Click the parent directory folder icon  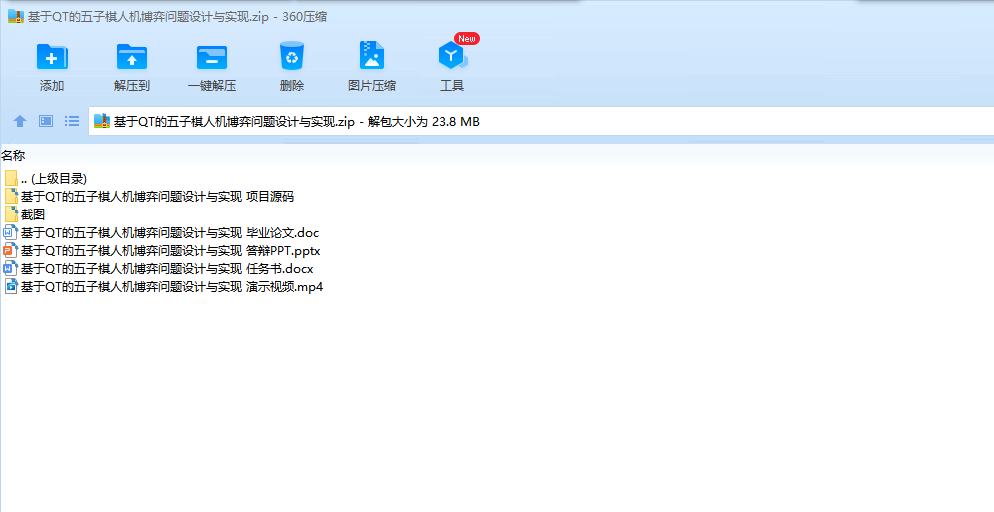click(11, 178)
